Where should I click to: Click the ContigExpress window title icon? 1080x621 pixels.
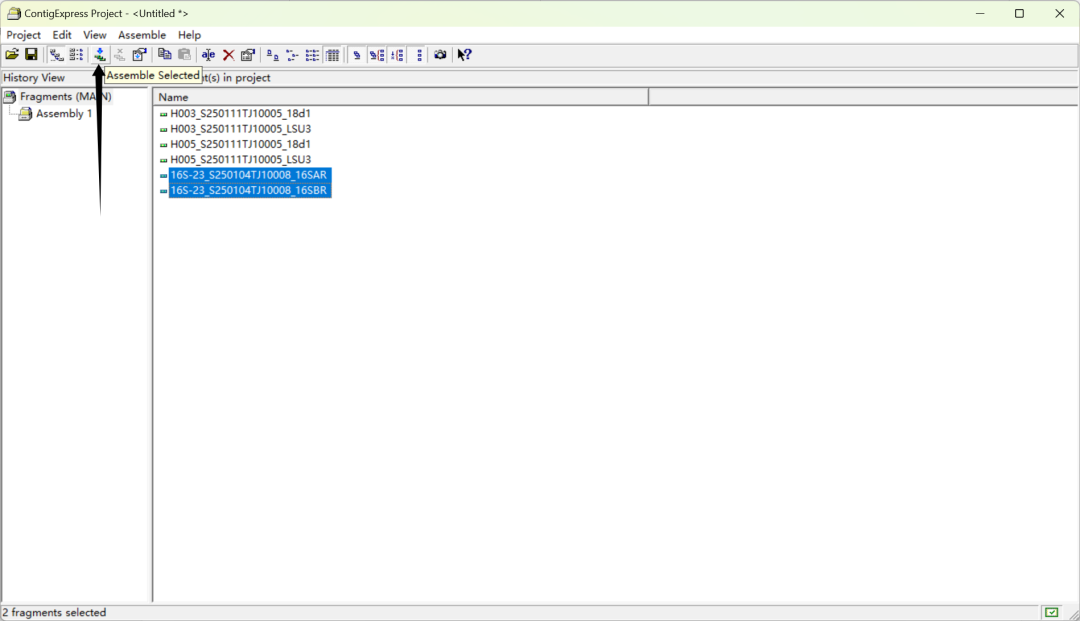pyautogui.click(x=14, y=13)
